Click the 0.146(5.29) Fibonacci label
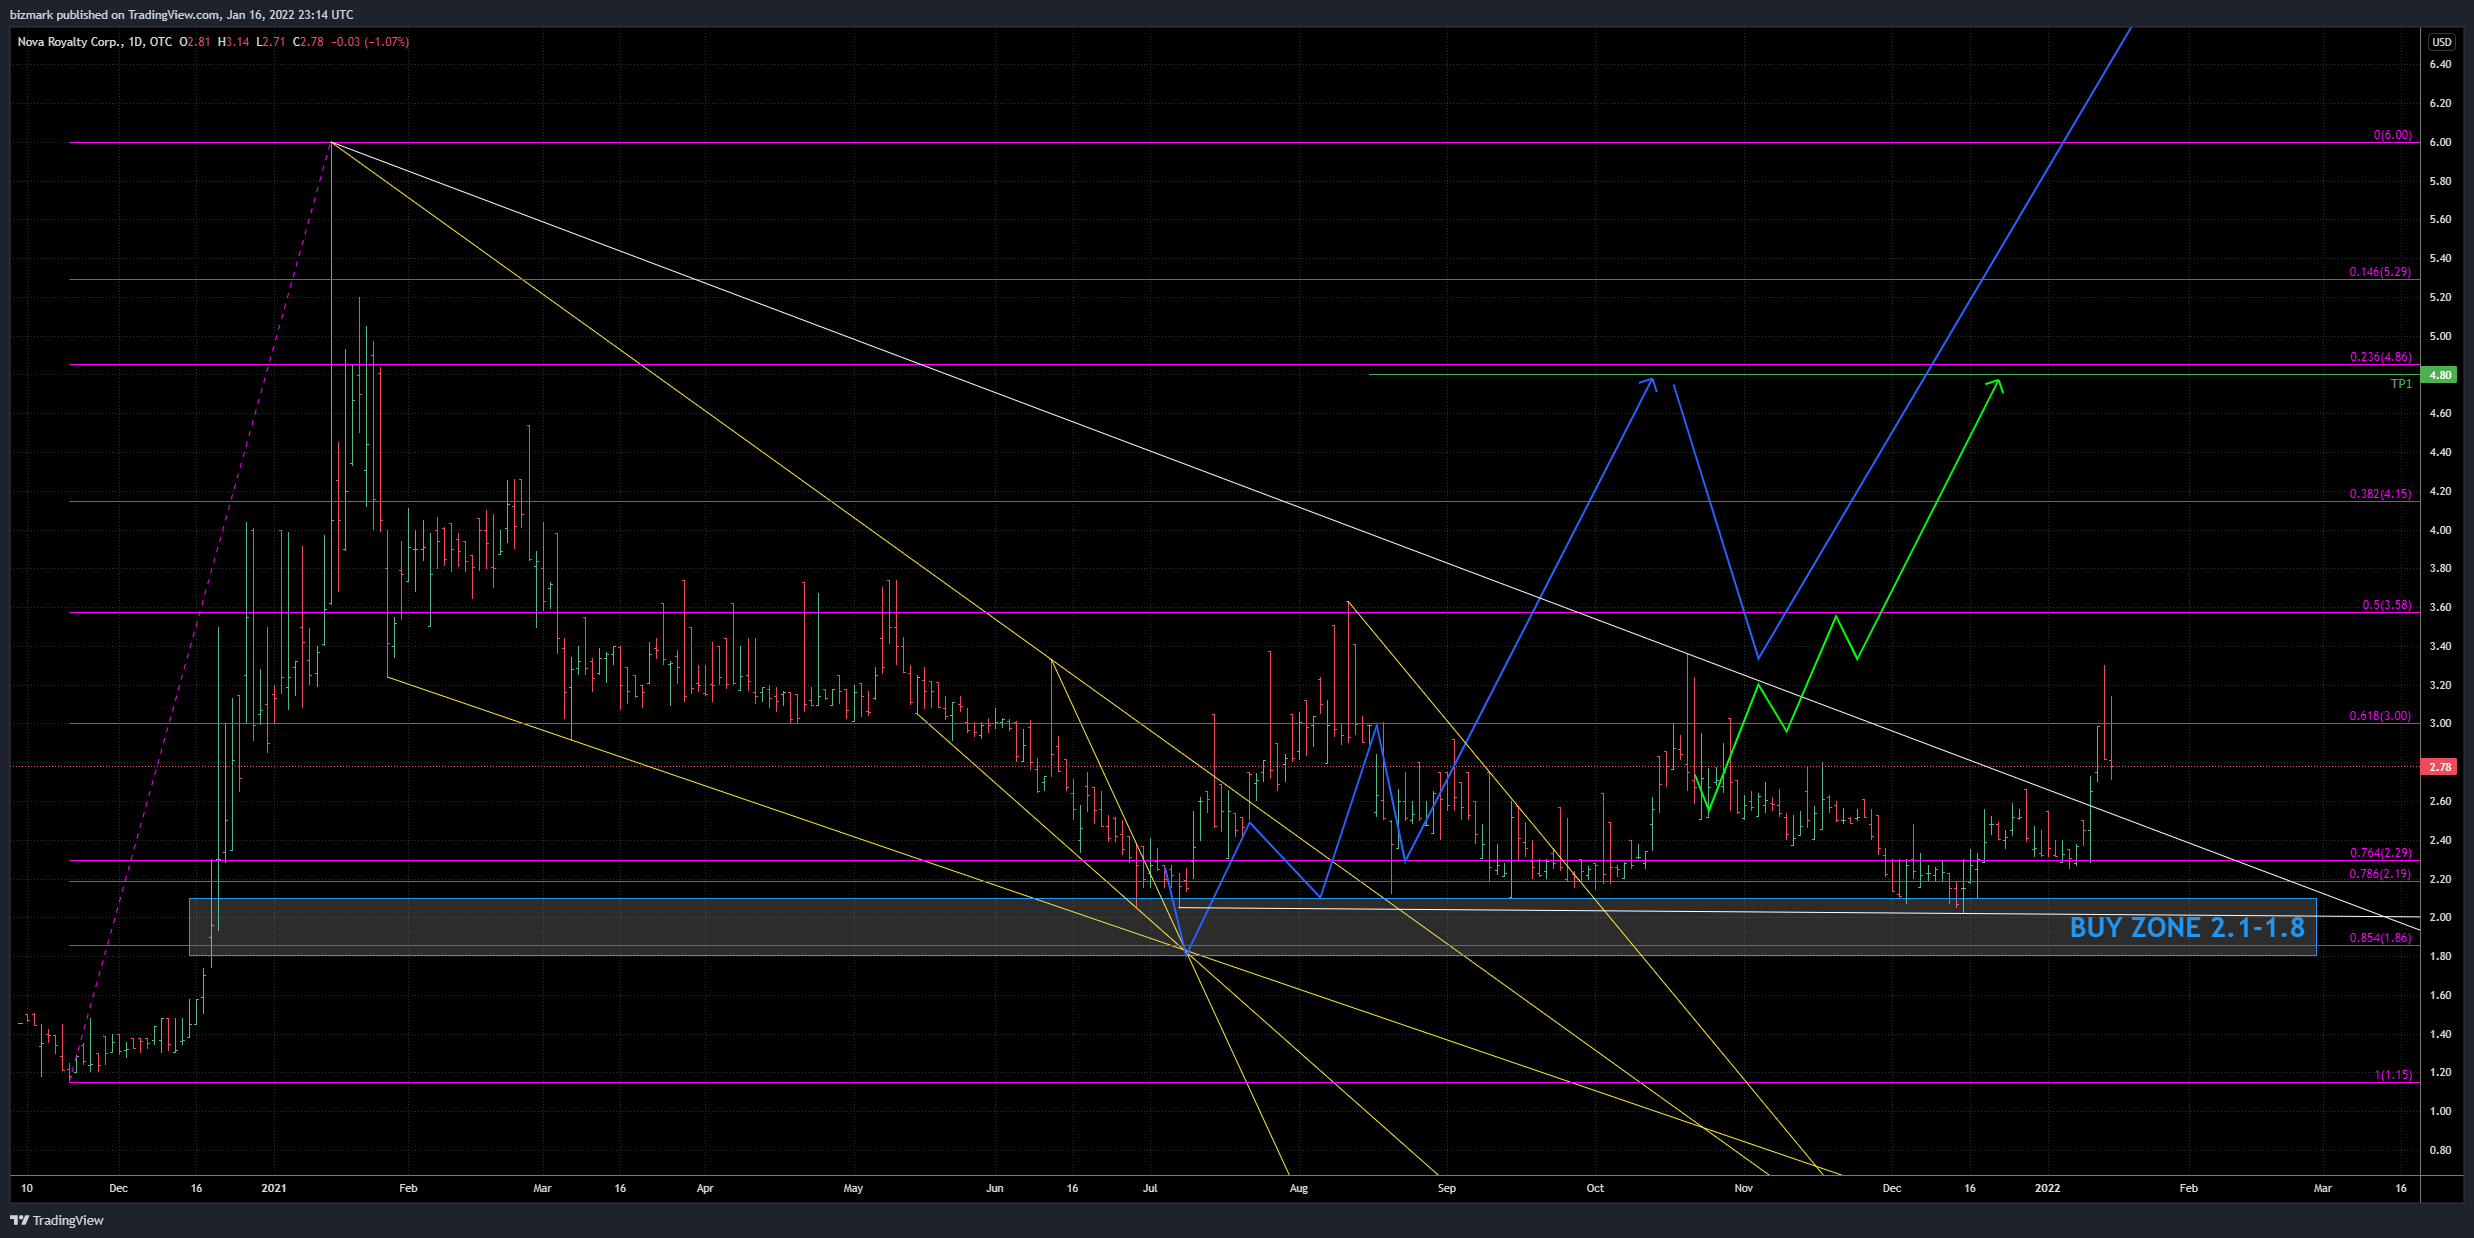Image resolution: width=2474 pixels, height=1238 pixels. click(2380, 272)
